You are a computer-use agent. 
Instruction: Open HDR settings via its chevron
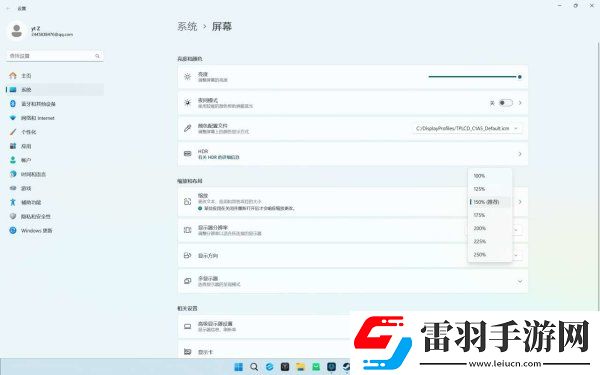pos(520,154)
